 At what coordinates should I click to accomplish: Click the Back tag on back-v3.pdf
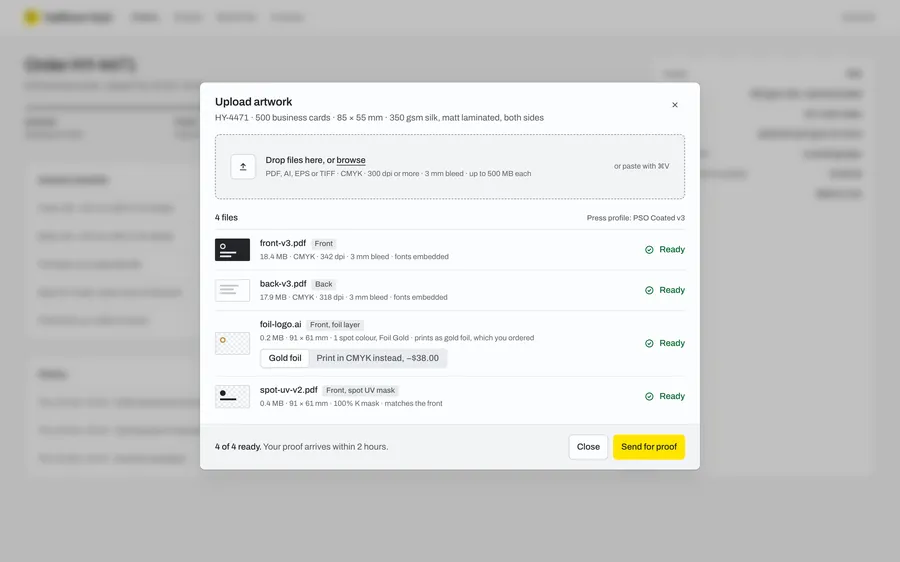324,284
